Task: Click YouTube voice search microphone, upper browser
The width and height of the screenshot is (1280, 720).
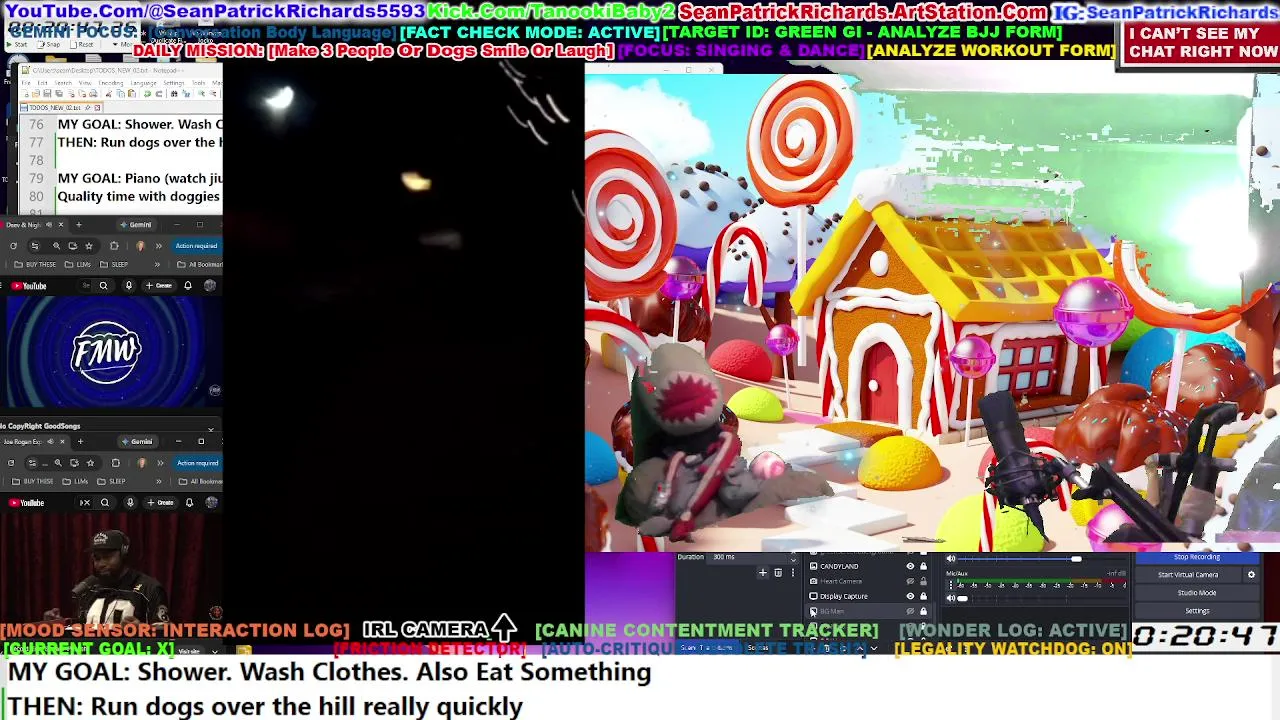Action: (129, 286)
